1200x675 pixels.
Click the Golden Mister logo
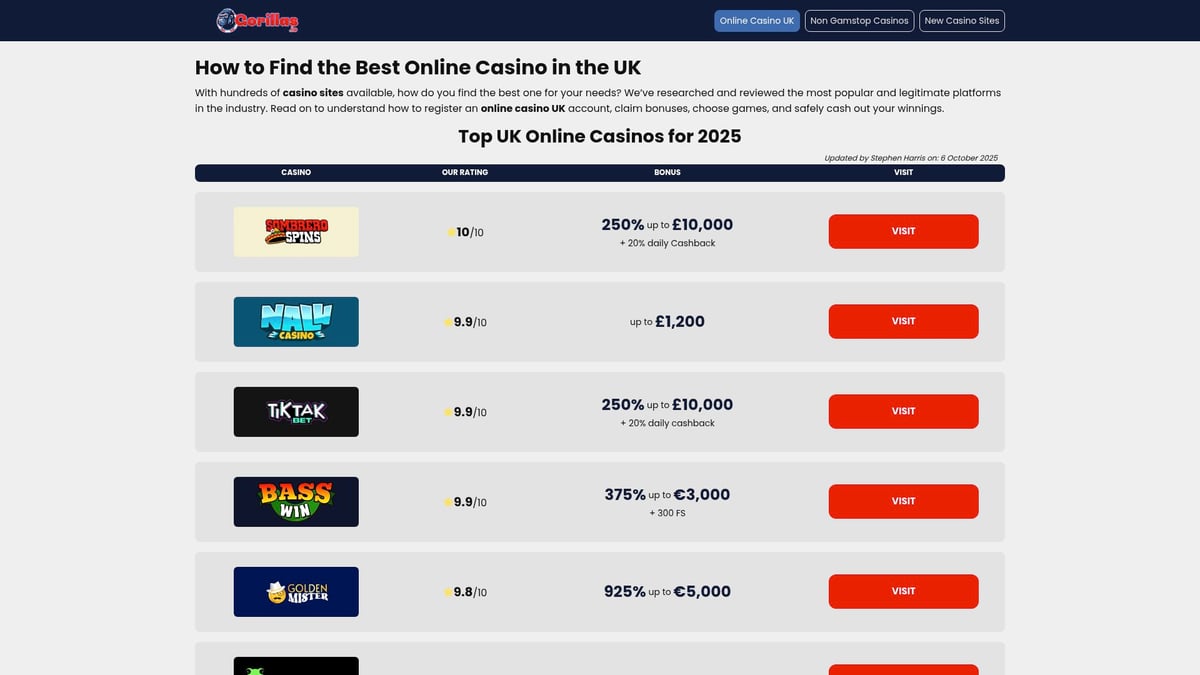click(296, 592)
